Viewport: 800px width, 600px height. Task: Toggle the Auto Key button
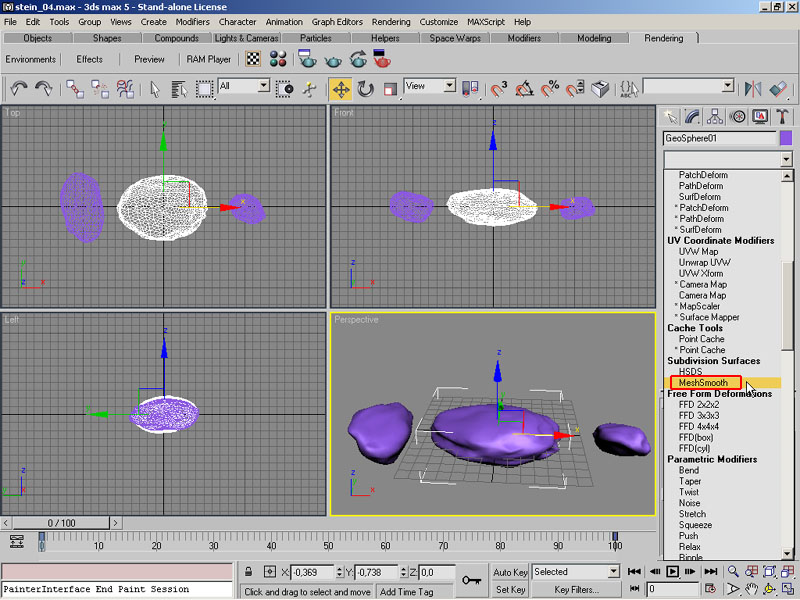(x=510, y=572)
